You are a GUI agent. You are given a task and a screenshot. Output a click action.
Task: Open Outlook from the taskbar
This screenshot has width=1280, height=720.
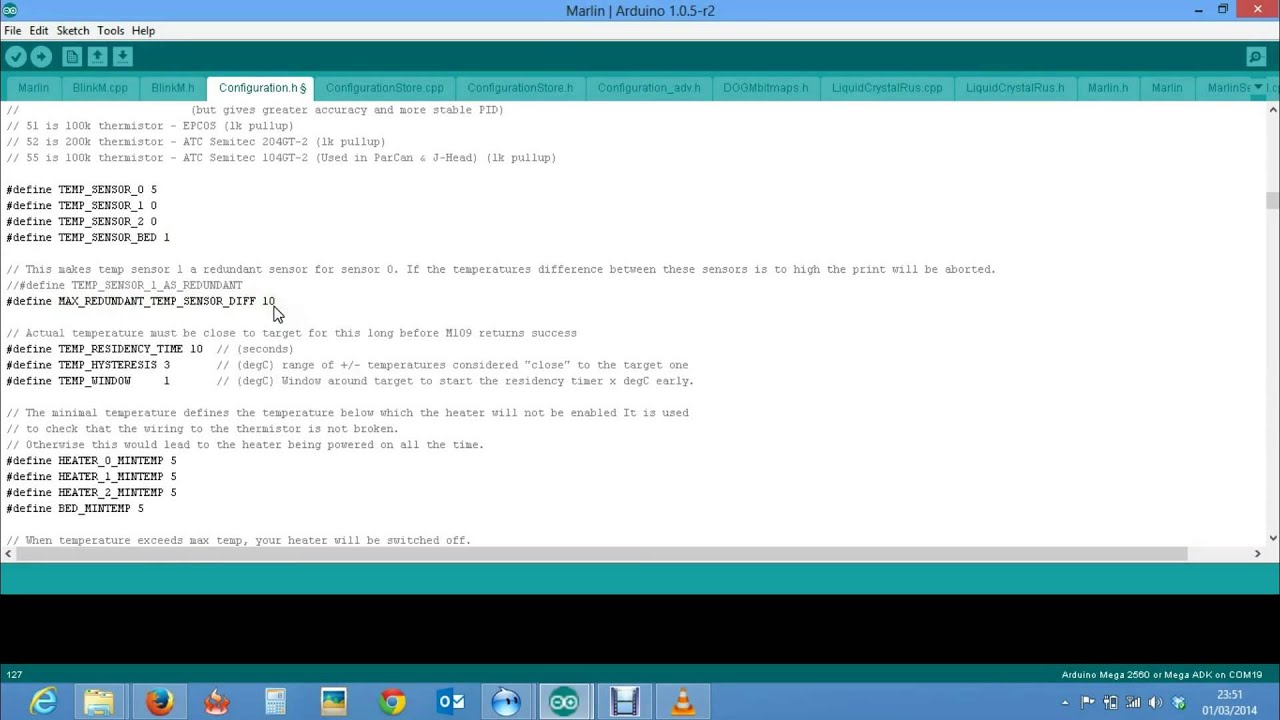[x=450, y=702]
